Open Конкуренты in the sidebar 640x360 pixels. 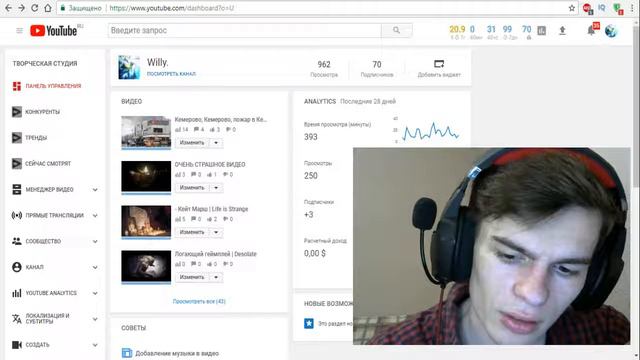coord(42,112)
